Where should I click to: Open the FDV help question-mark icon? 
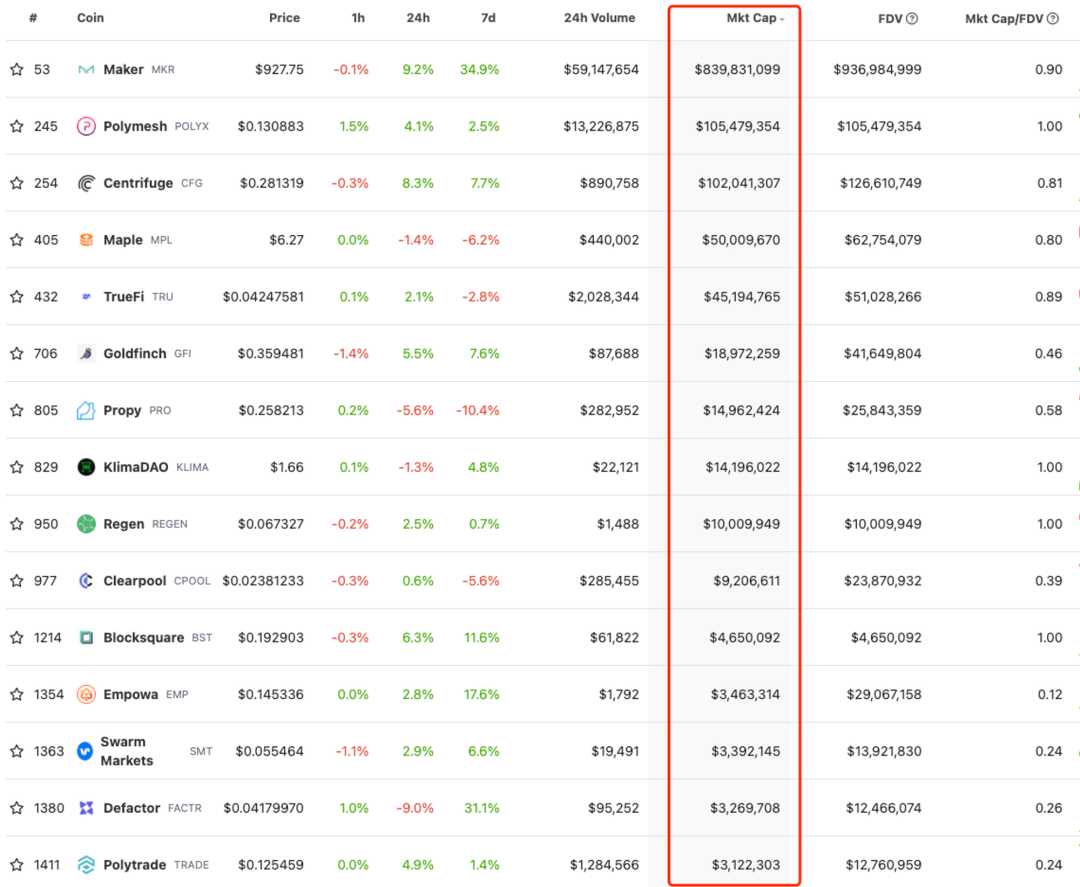click(x=912, y=19)
